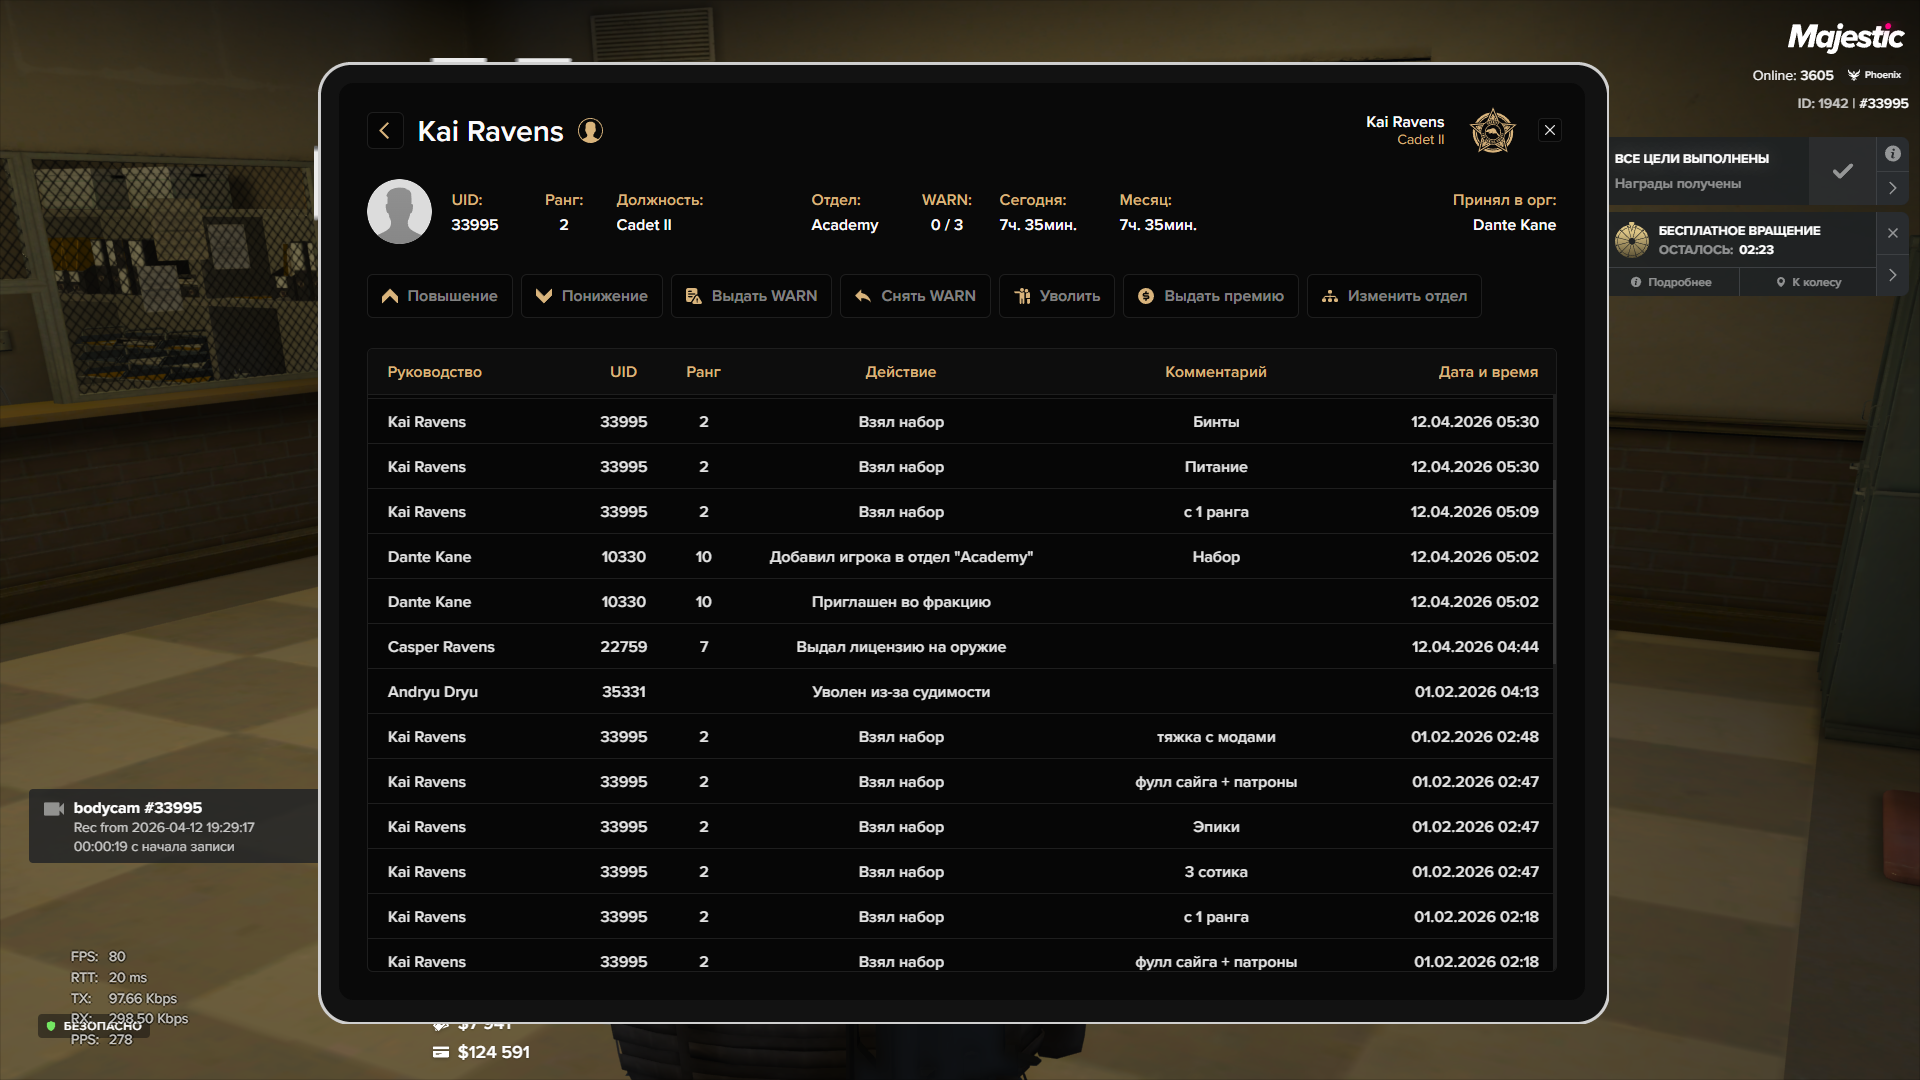The image size is (1920, 1080).
Task: Toggle the goals completed checkmark
Action: [x=1842, y=171]
